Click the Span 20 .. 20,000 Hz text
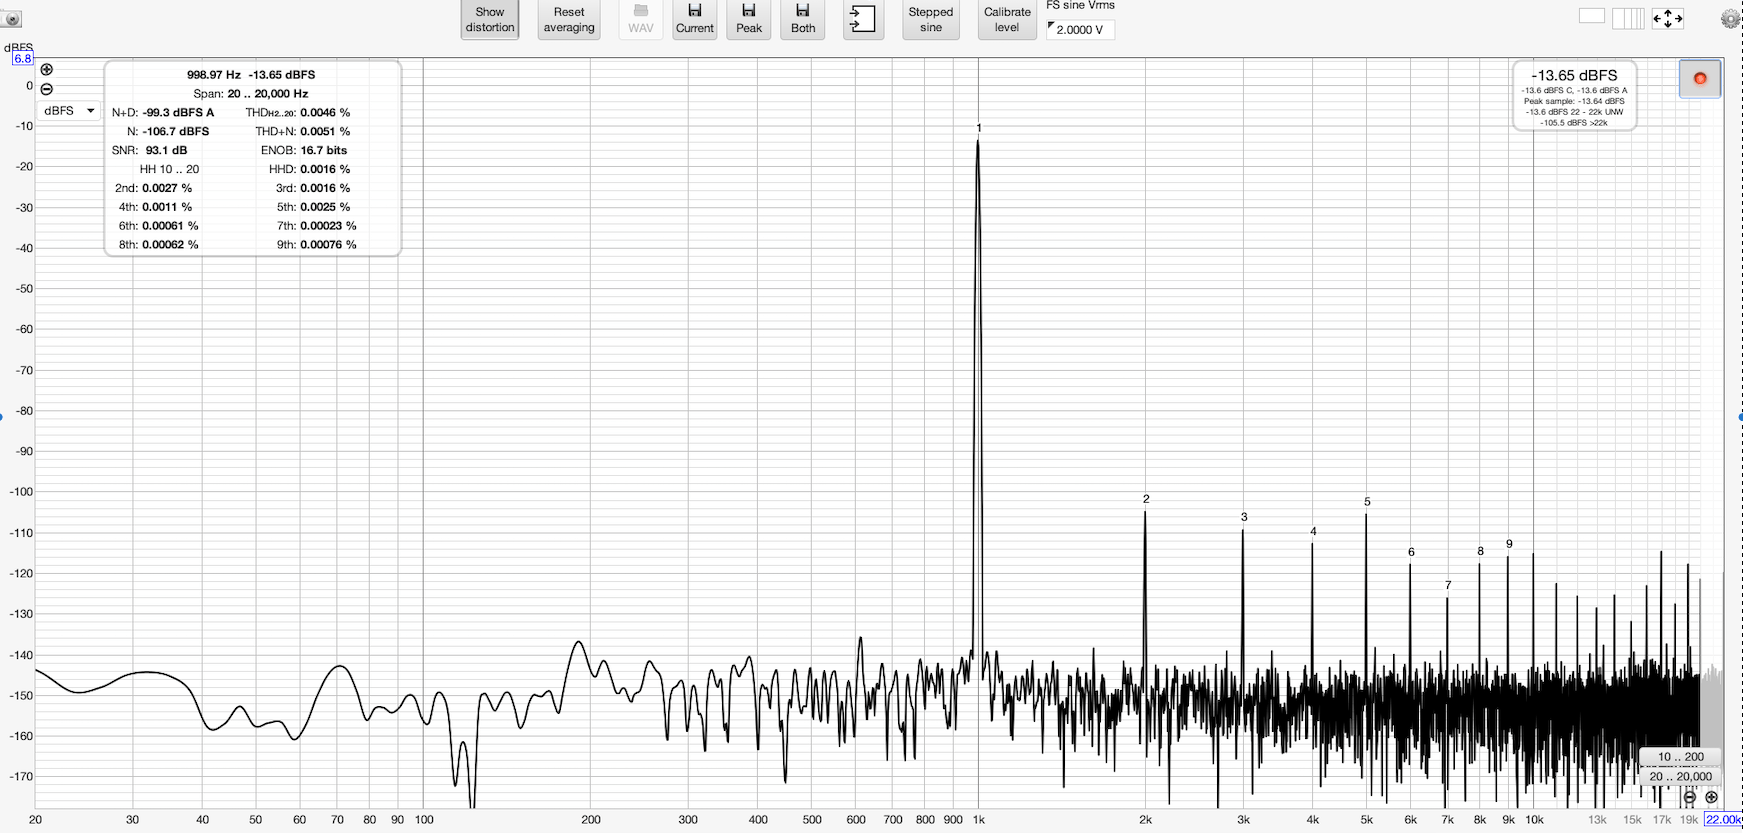1743x833 pixels. click(251, 94)
